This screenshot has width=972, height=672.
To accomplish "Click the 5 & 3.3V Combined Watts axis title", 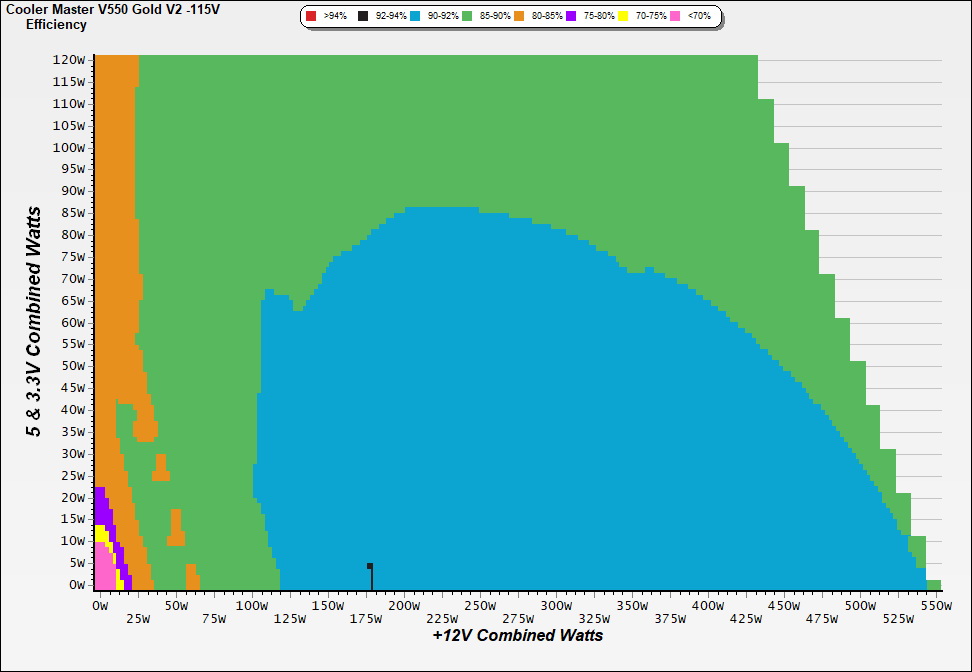I will pyautogui.click(x=34, y=322).
